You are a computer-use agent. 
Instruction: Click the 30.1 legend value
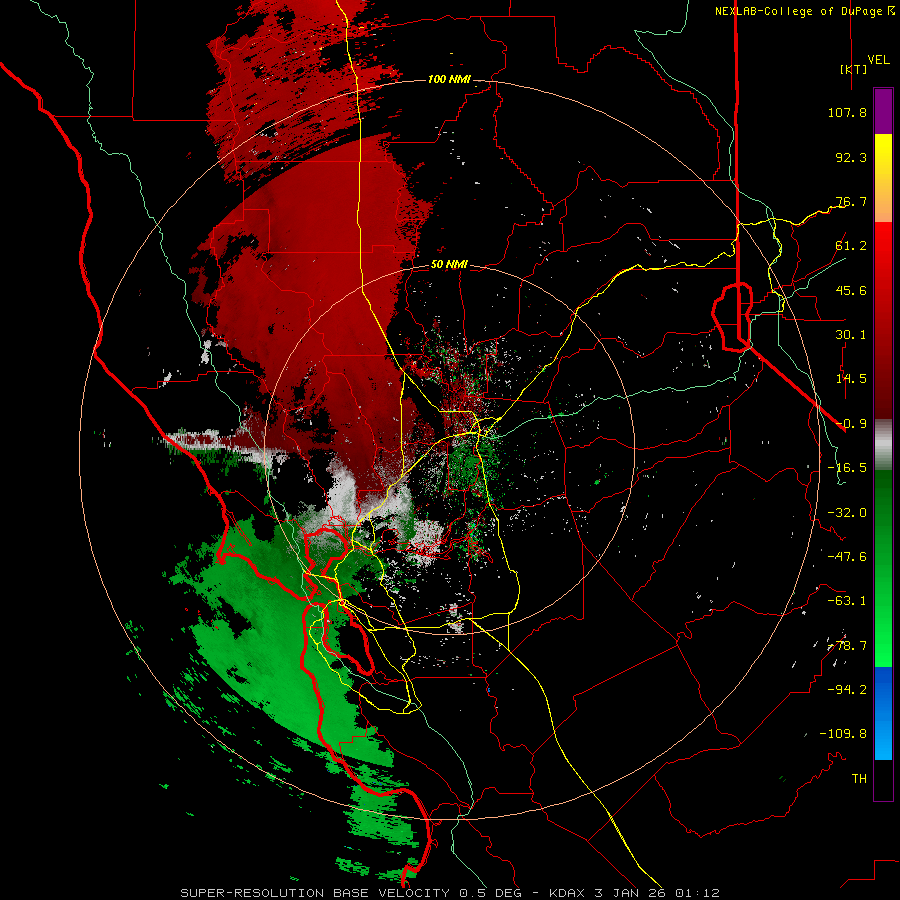tap(851, 335)
